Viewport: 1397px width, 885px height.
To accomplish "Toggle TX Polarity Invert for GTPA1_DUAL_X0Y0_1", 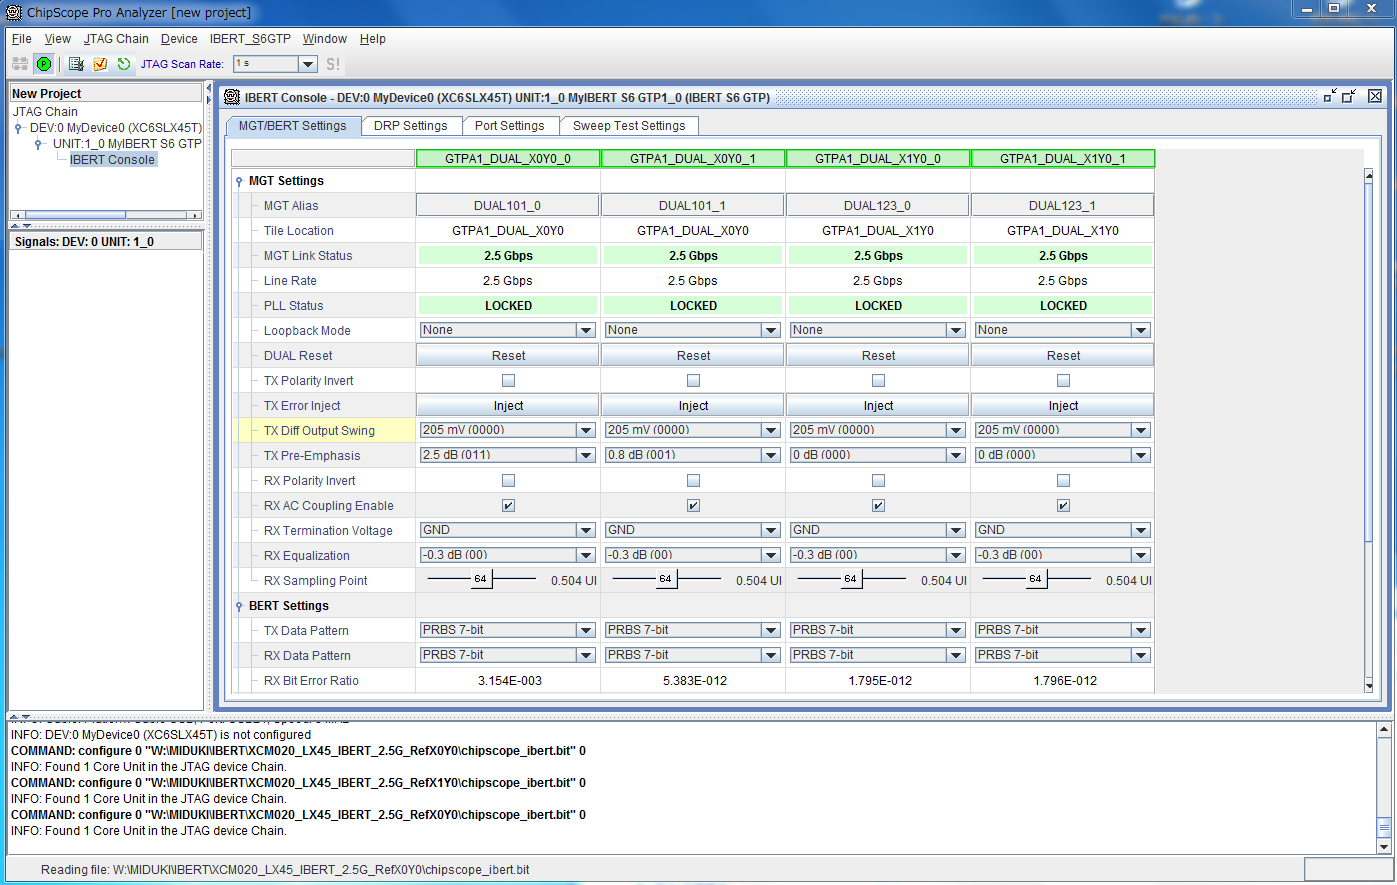I will click(693, 380).
